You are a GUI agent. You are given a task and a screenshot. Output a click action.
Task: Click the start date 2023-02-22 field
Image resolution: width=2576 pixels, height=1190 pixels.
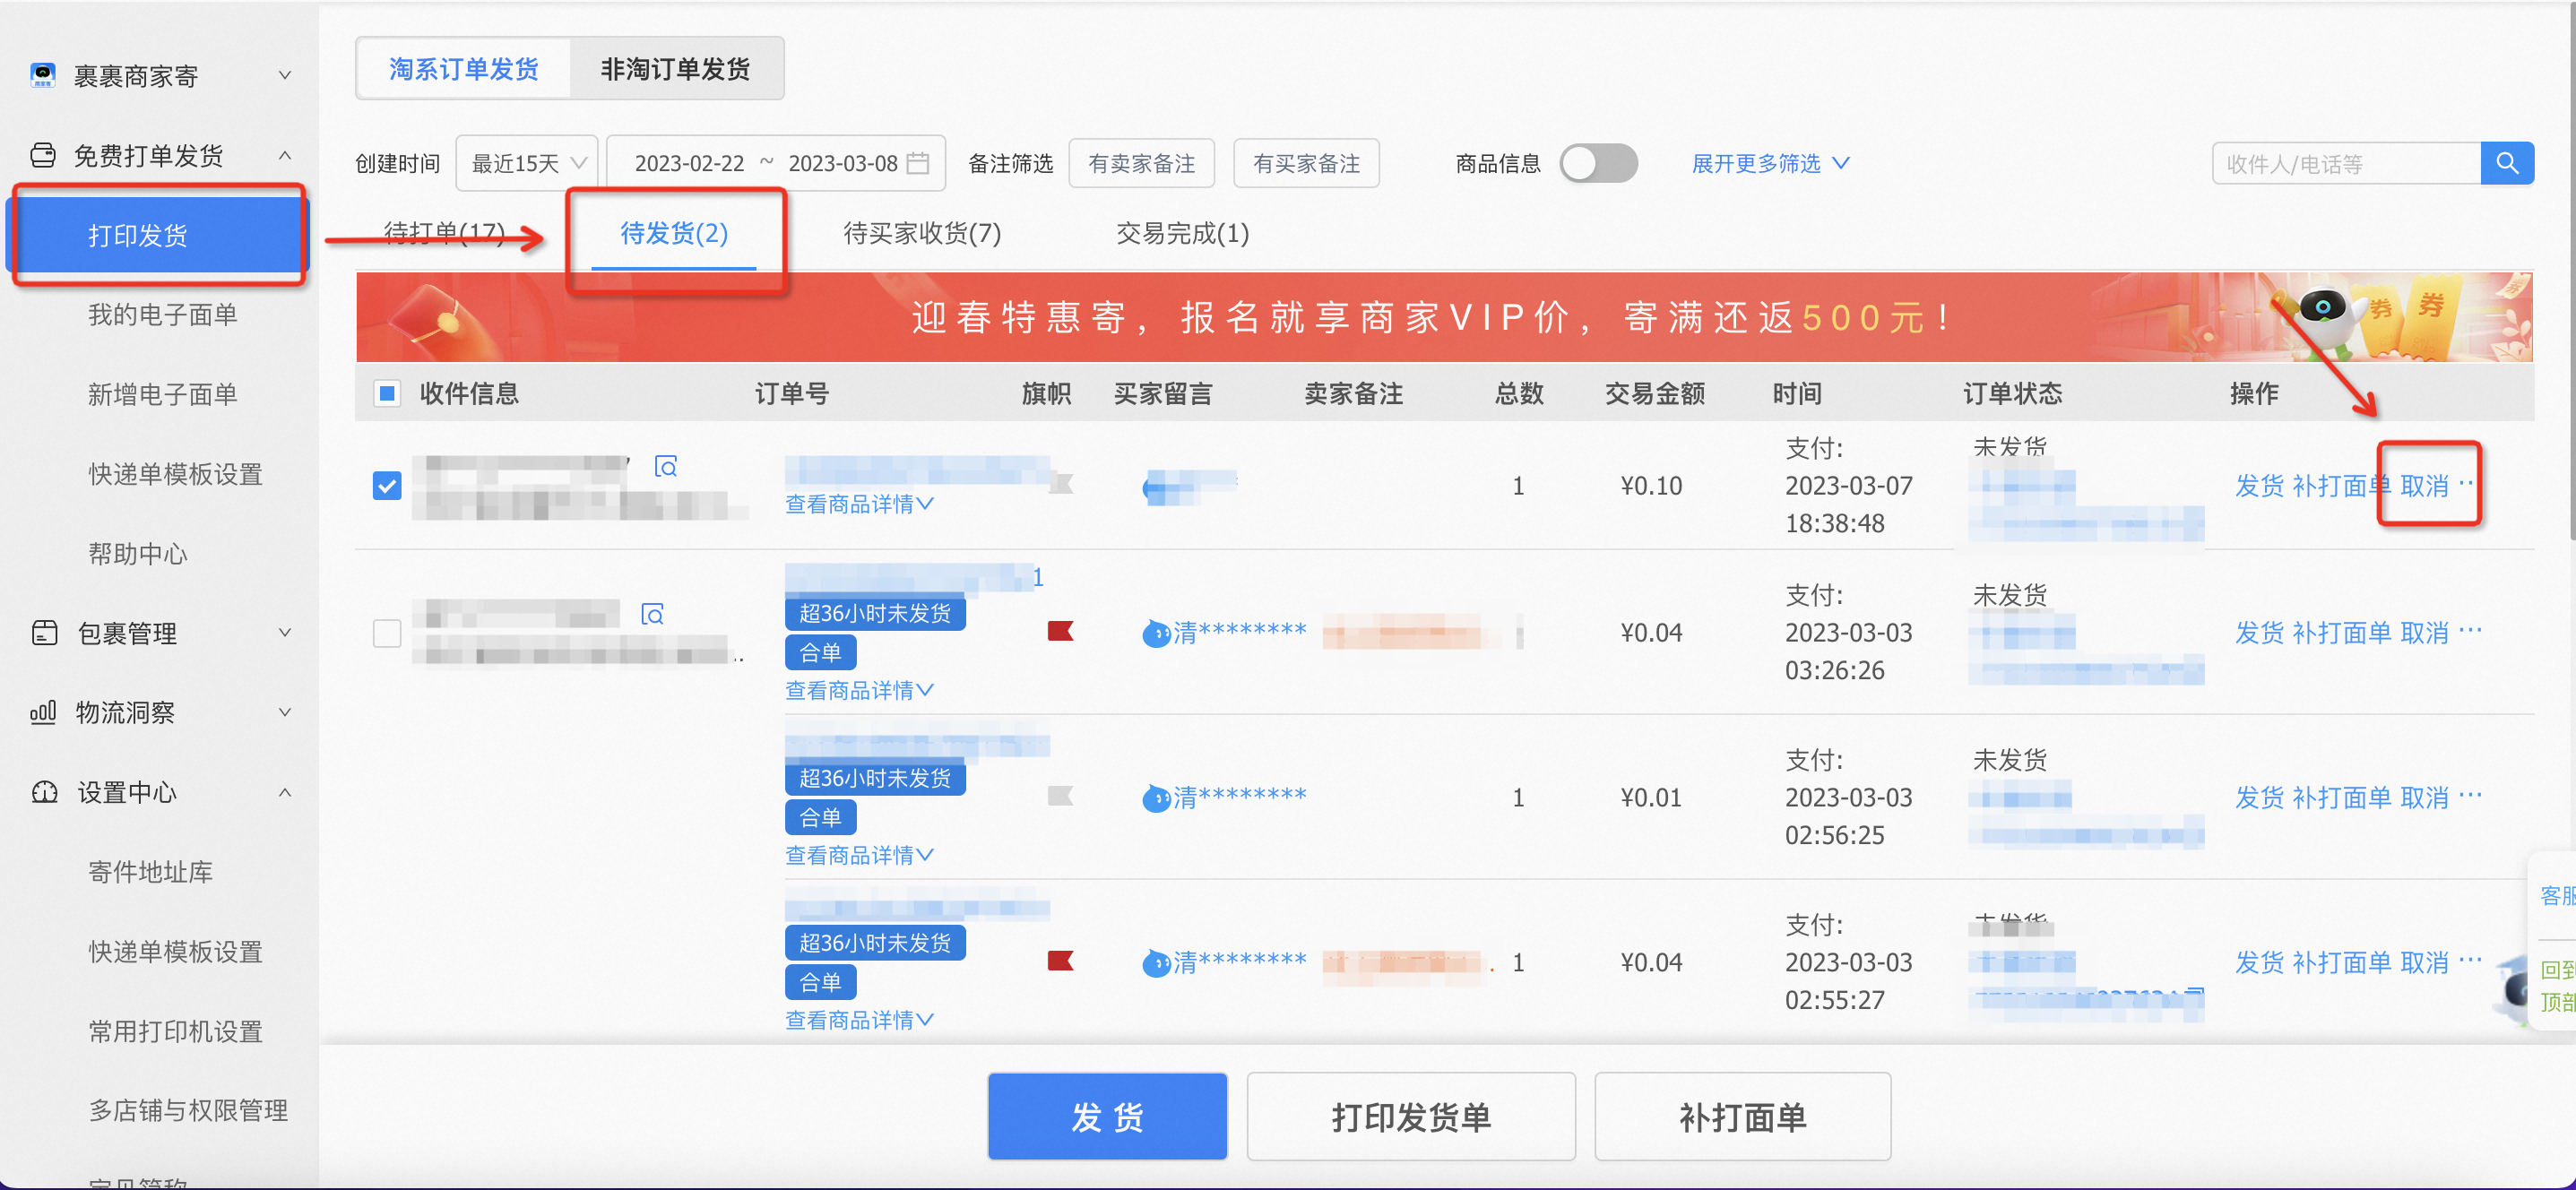point(689,163)
